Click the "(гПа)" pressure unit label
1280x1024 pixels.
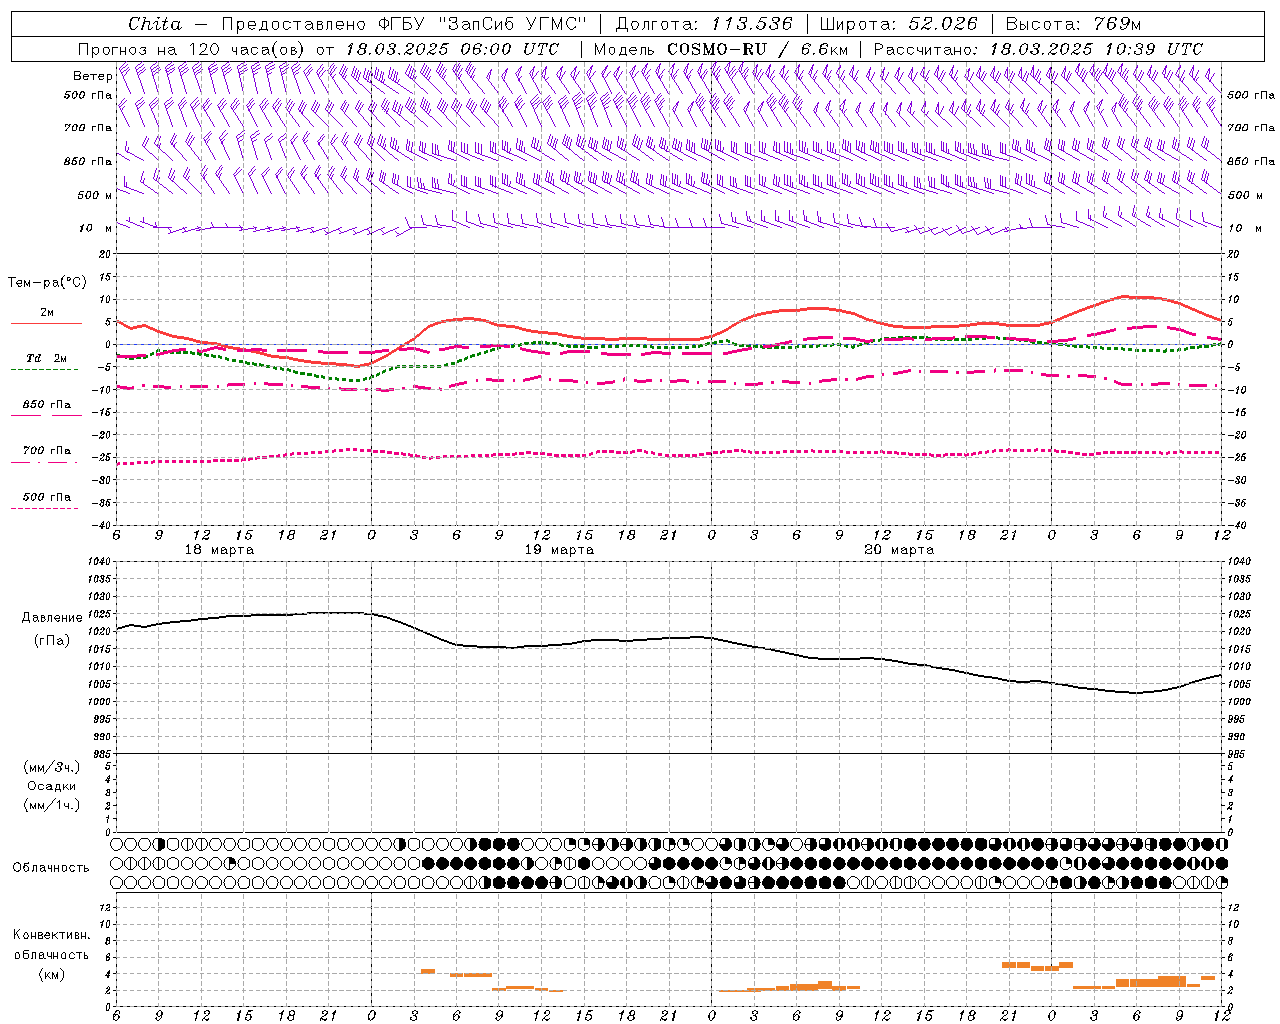(52, 640)
